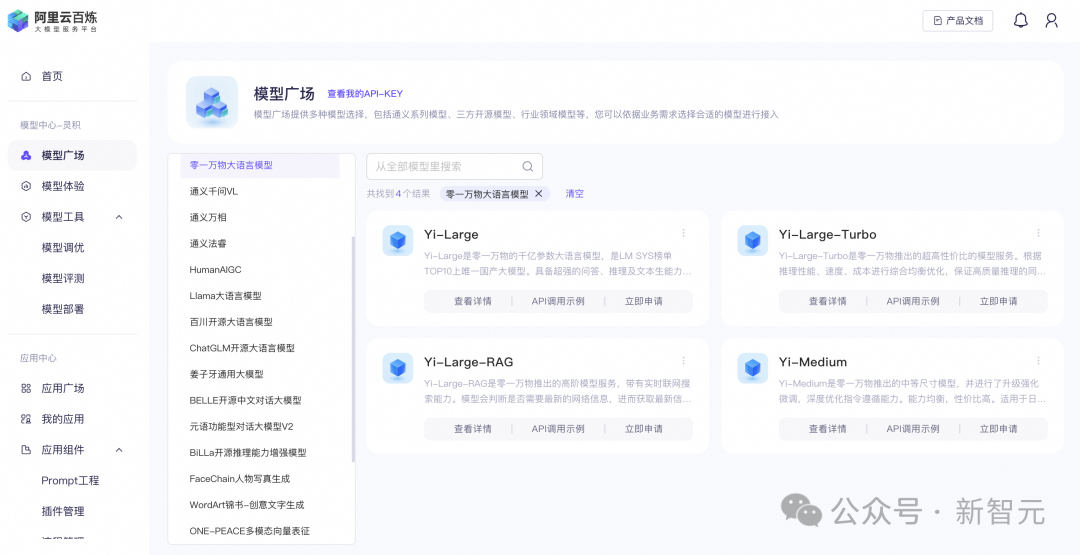Open 模型调优 submenu item

(63, 248)
